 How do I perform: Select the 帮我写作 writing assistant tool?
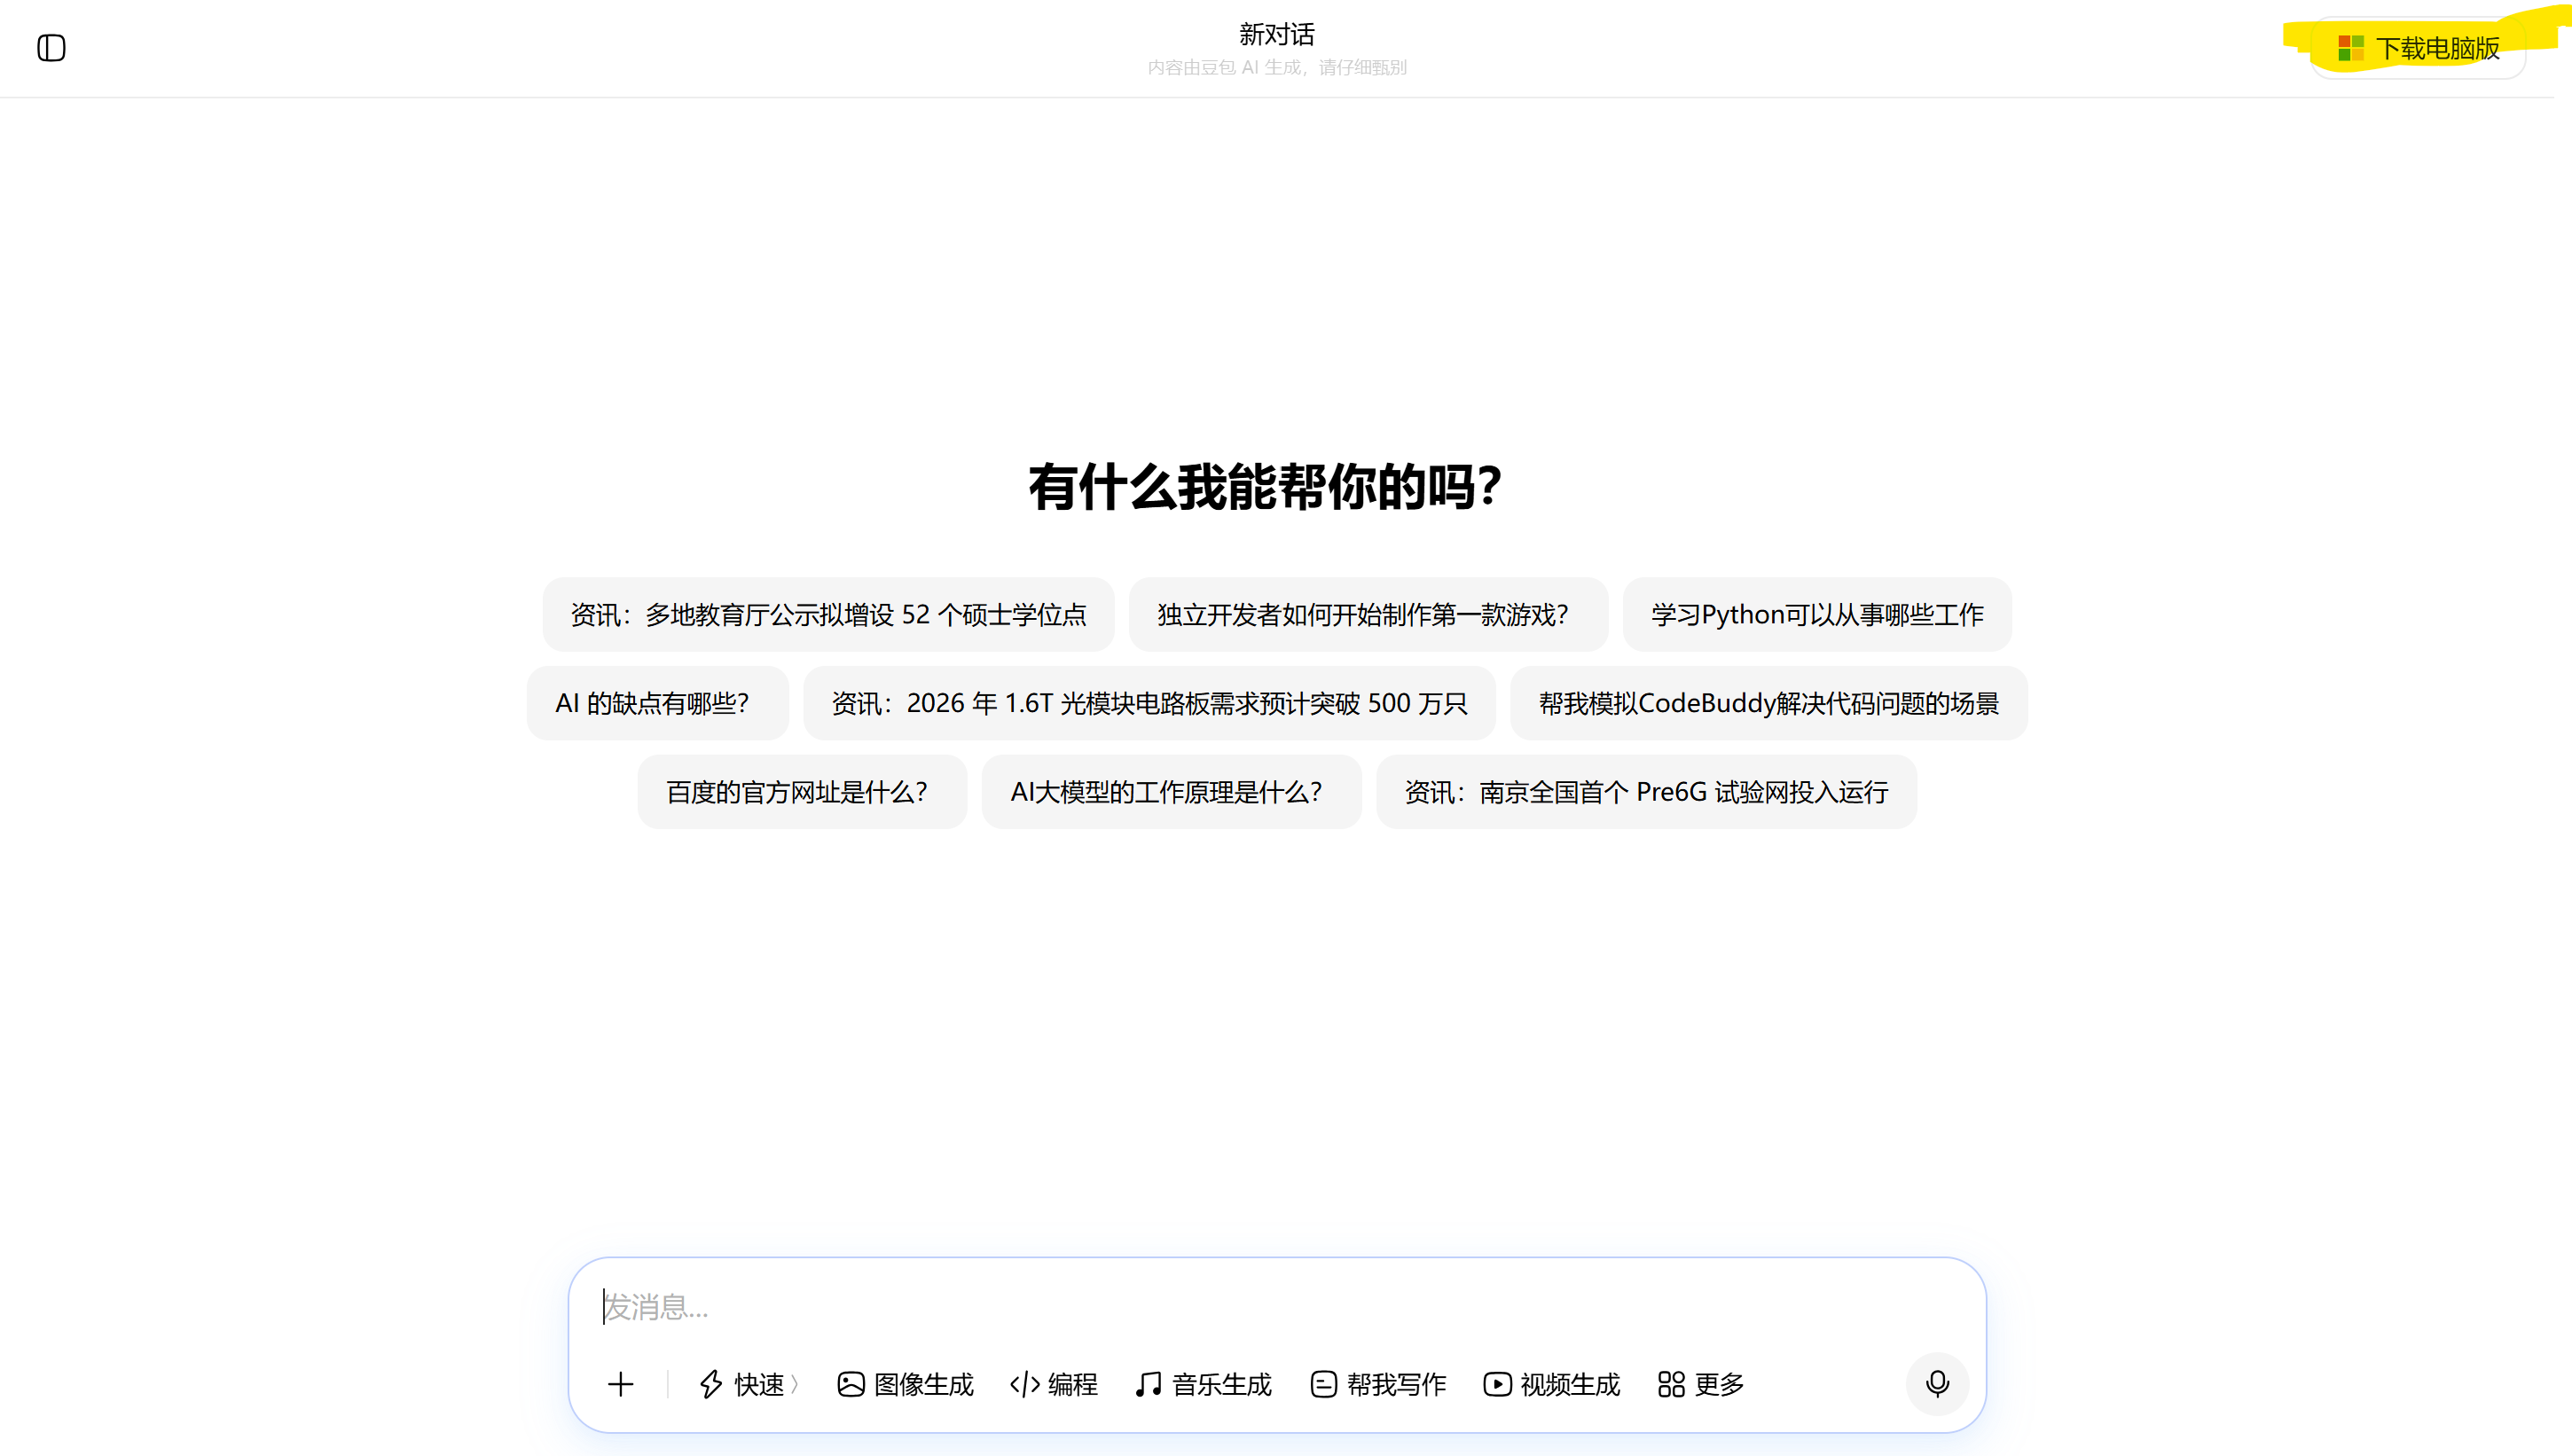click(x=1378, y=1384)
